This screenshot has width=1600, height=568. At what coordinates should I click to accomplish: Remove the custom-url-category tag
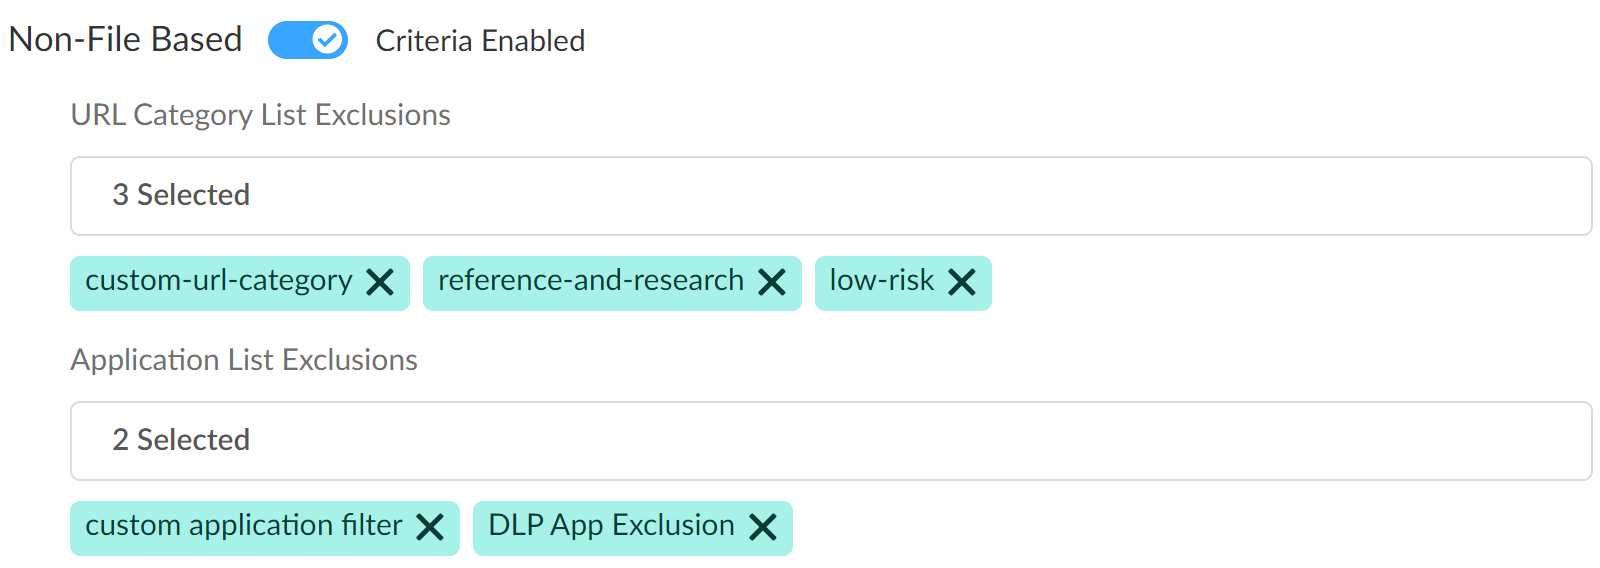click(x=380, y=283)
